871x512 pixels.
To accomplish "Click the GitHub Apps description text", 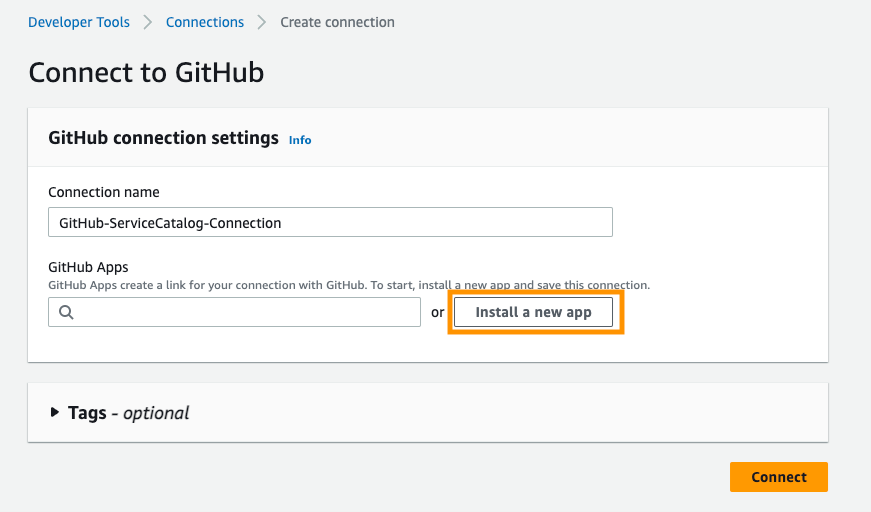I will pyautogui.click(x=349, y=285).
